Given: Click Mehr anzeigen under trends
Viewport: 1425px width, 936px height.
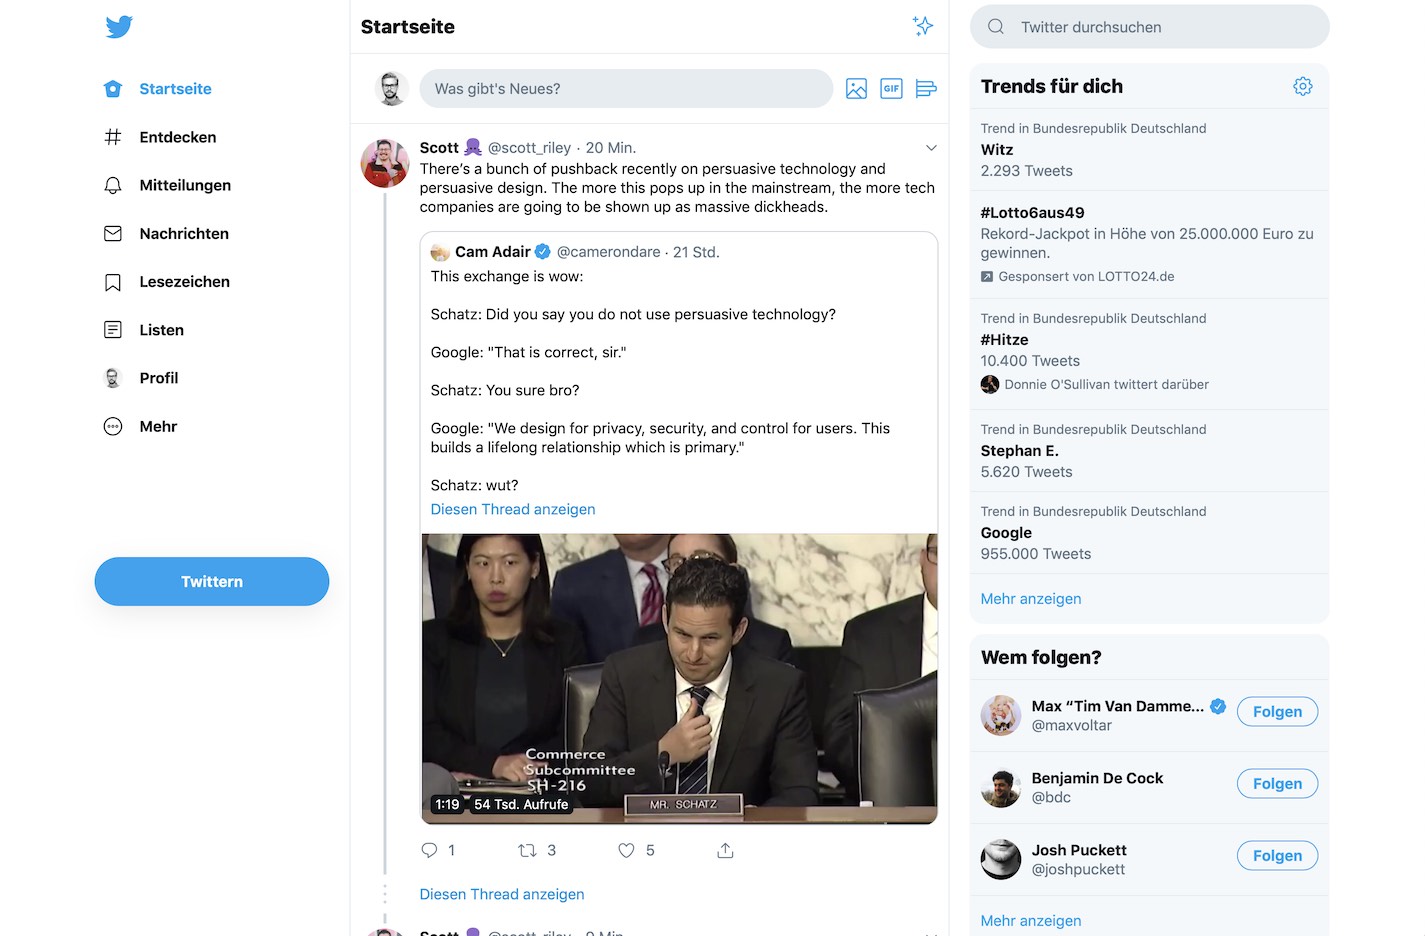Looking at the screenshot, I should (x=1031, y=599).
